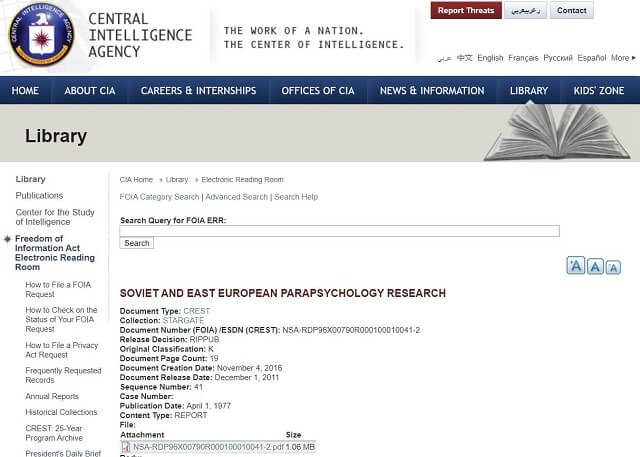640x457 pixels.
Task: Switch language to English
Action: coord(490,58)
